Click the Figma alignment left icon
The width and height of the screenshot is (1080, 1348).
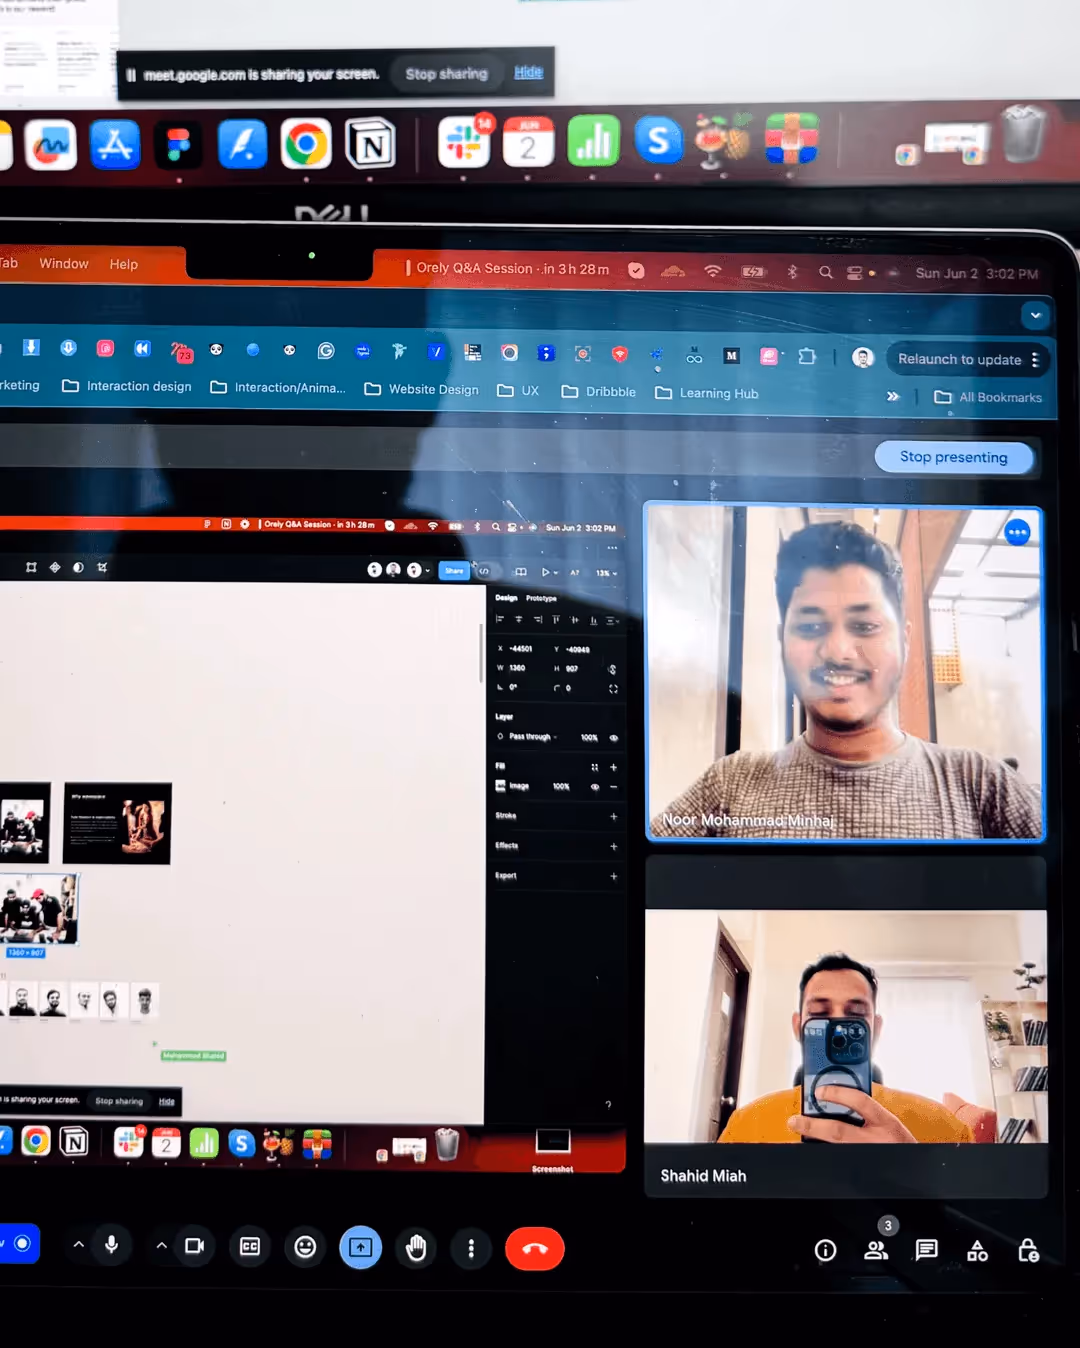[500, 620]
